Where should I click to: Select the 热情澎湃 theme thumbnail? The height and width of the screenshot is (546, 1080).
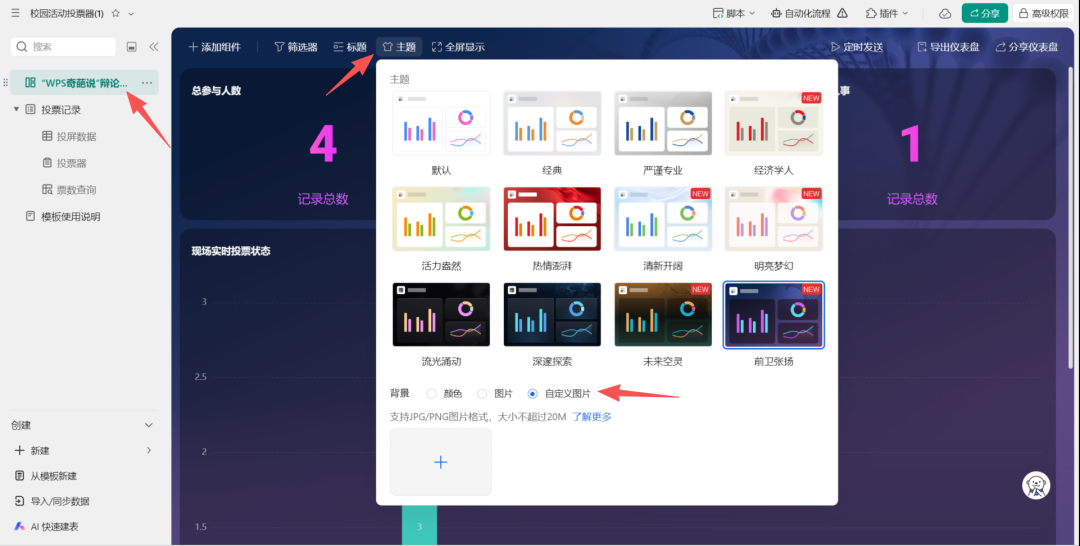[x=552, y=219]
